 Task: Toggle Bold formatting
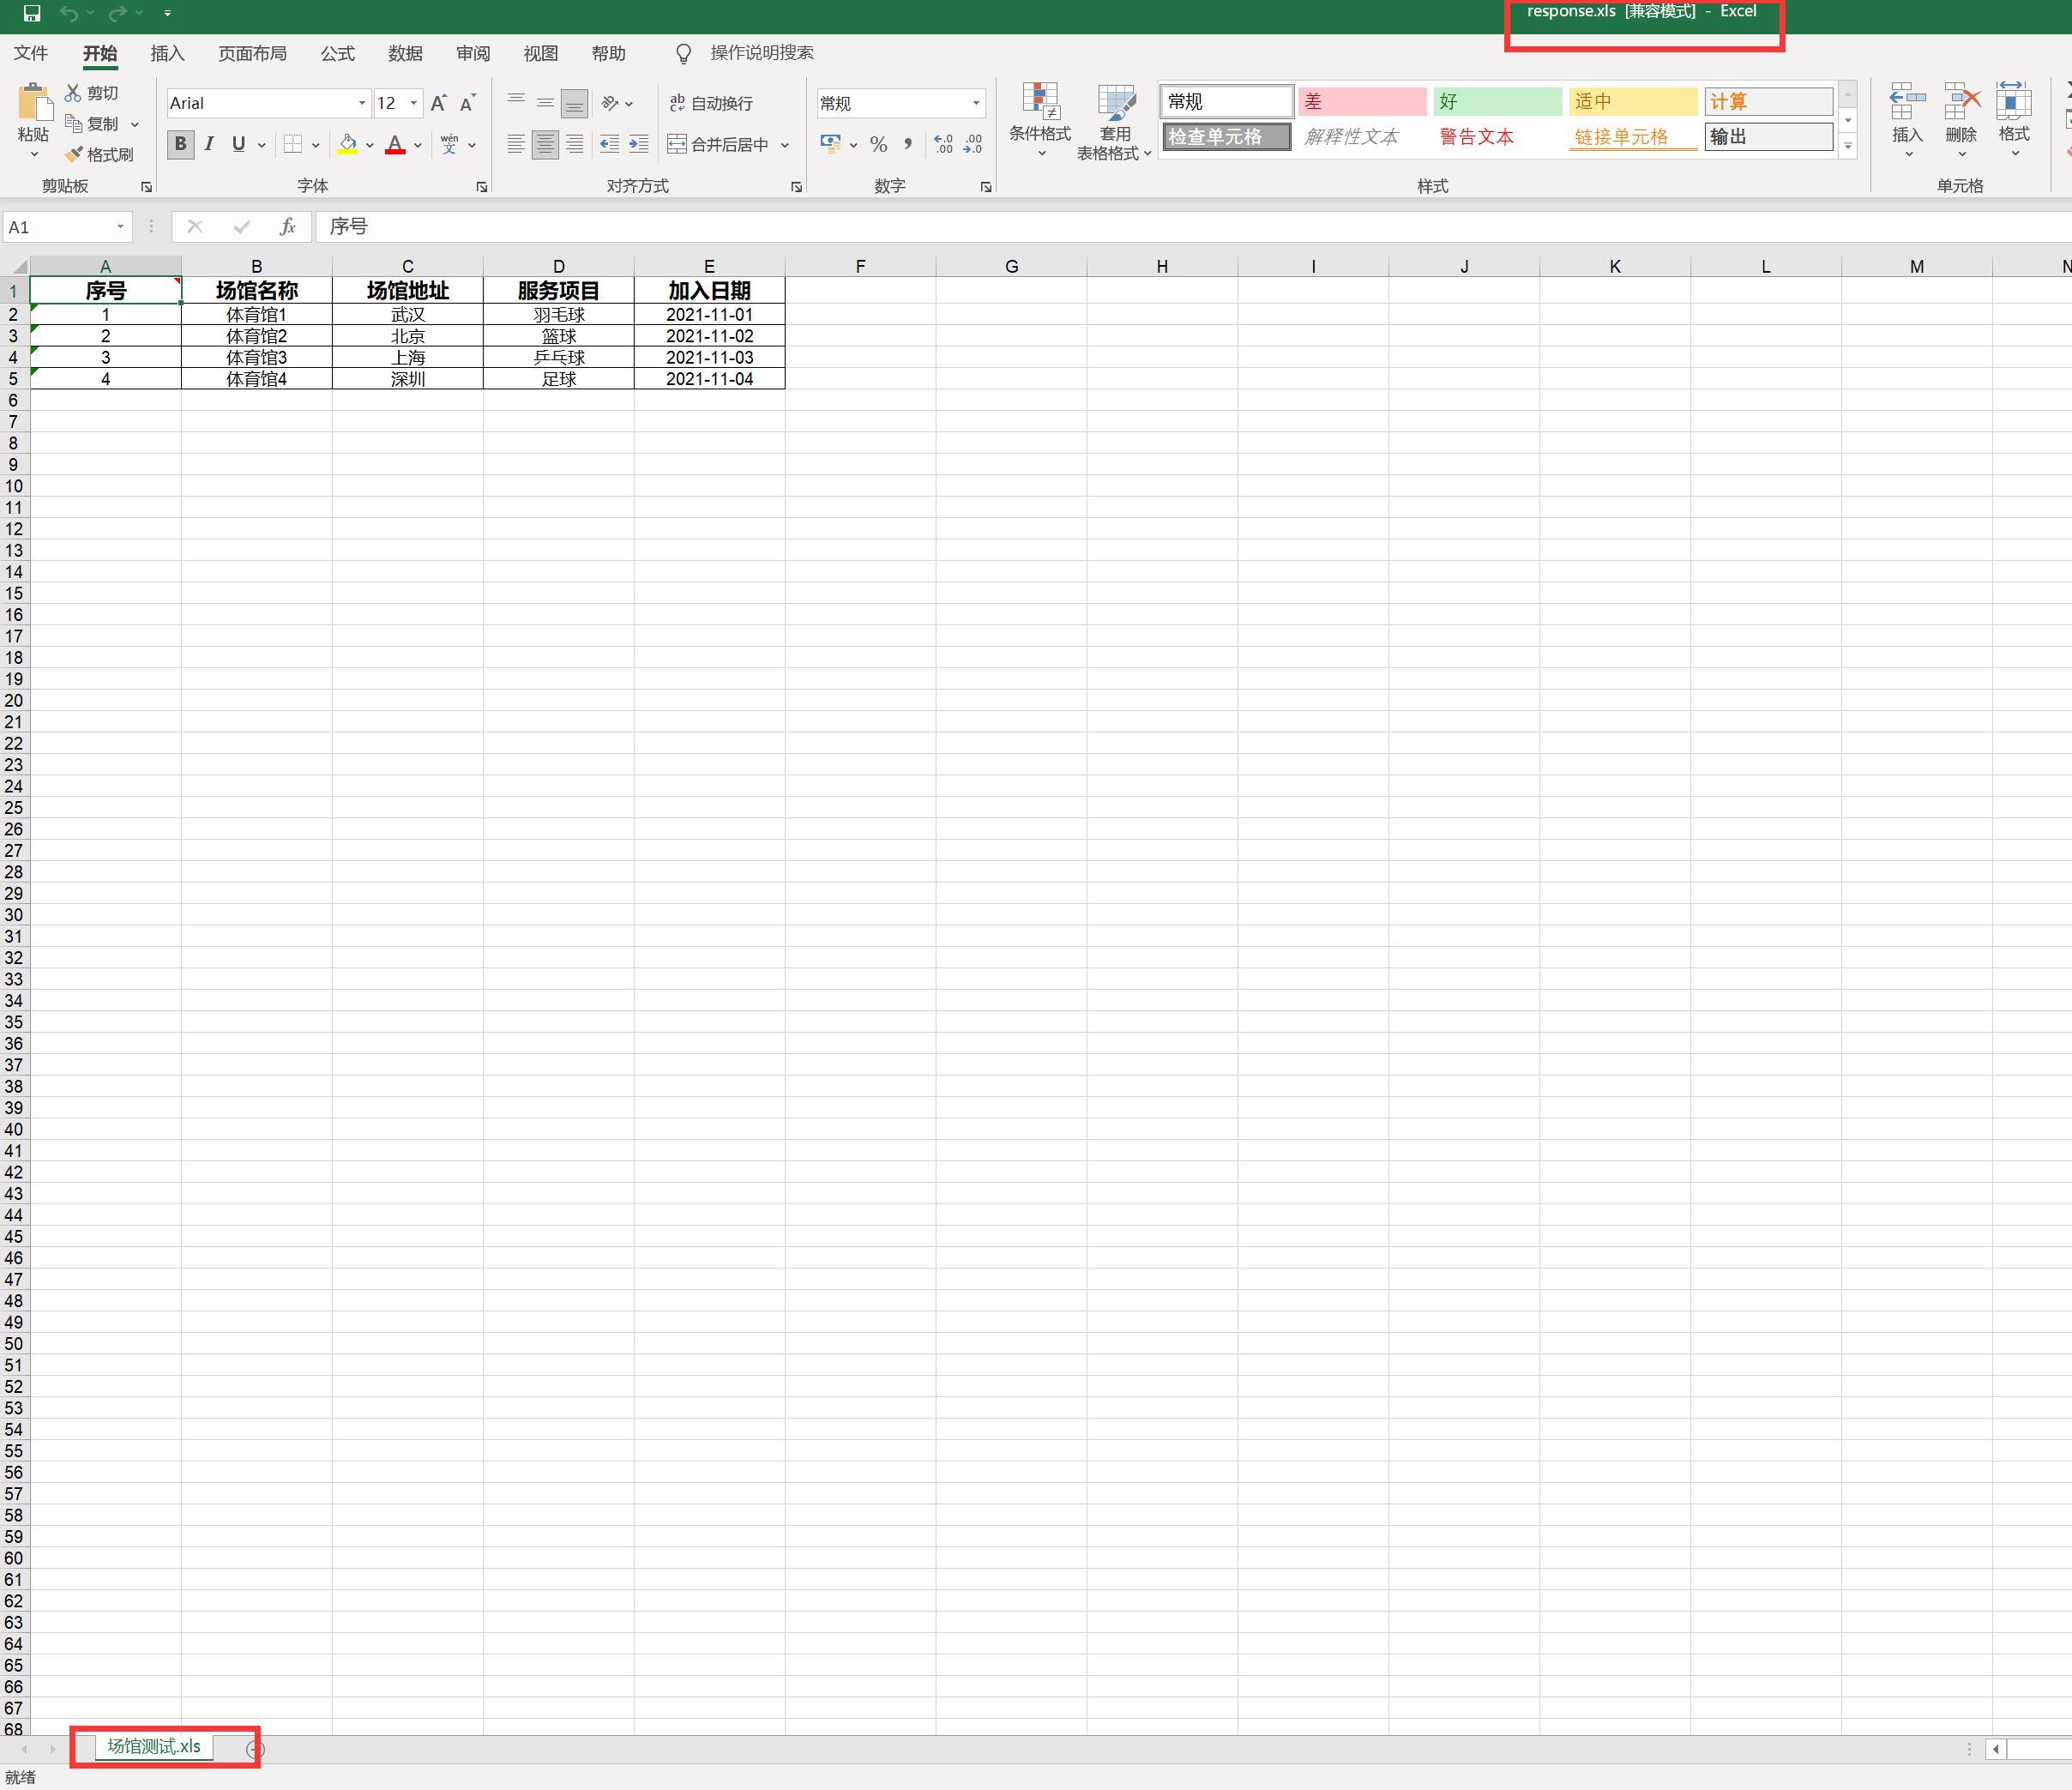[x=180, y=144]
